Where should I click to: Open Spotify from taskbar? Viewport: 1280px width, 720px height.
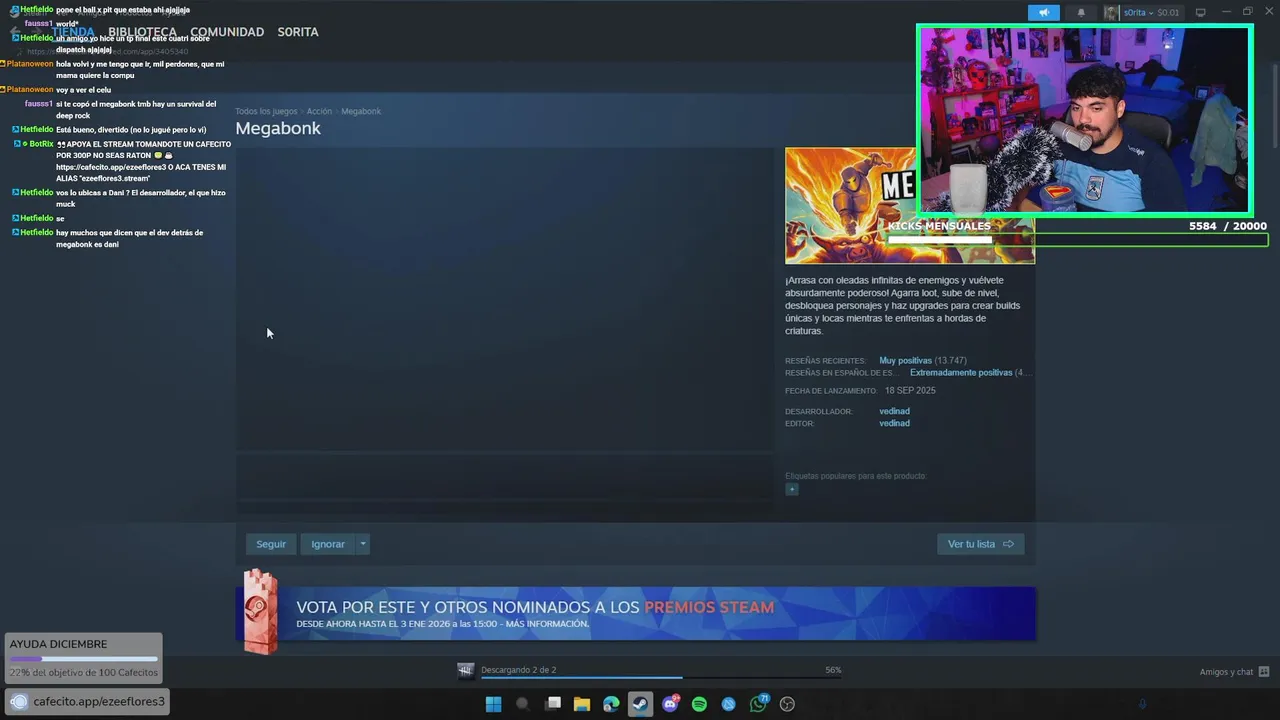[699, 704]
